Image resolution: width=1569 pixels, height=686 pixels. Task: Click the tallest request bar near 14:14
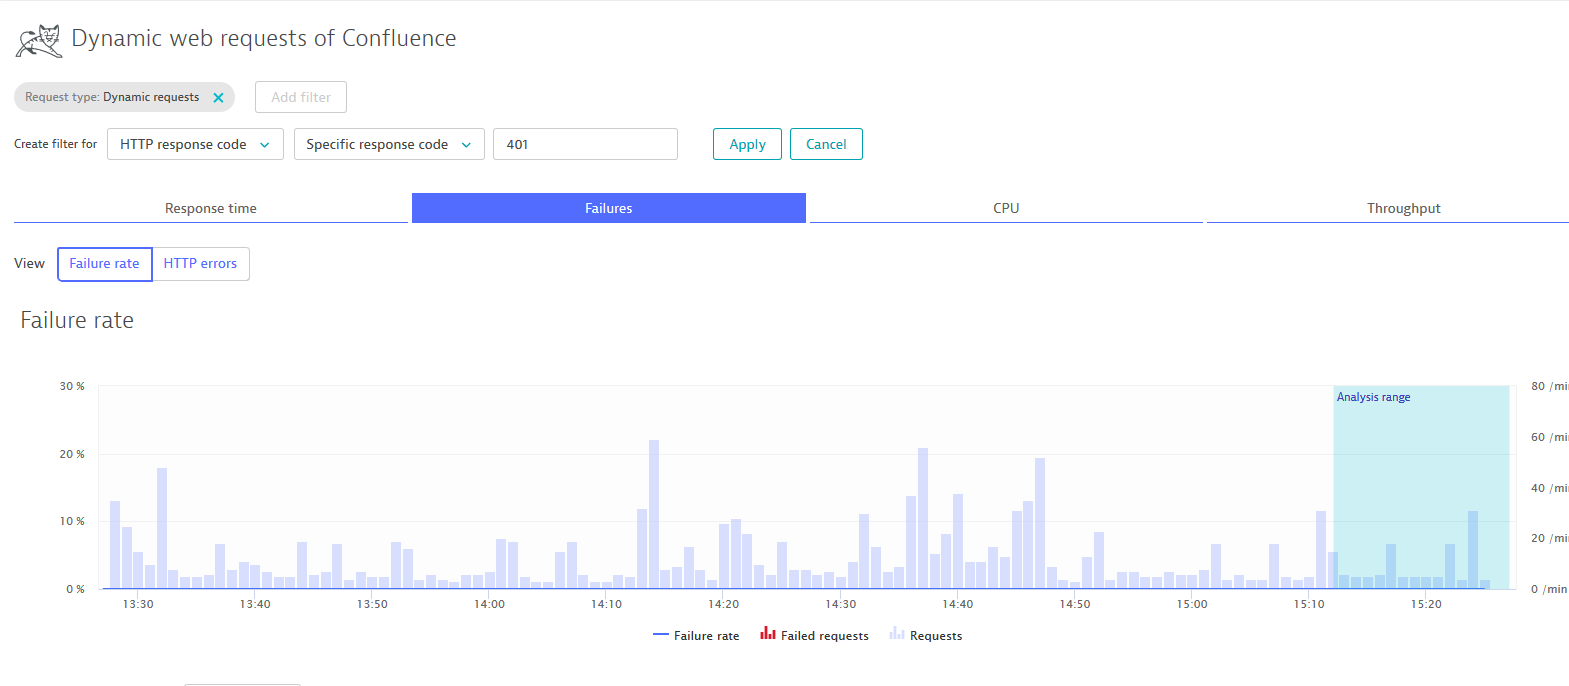654,513
